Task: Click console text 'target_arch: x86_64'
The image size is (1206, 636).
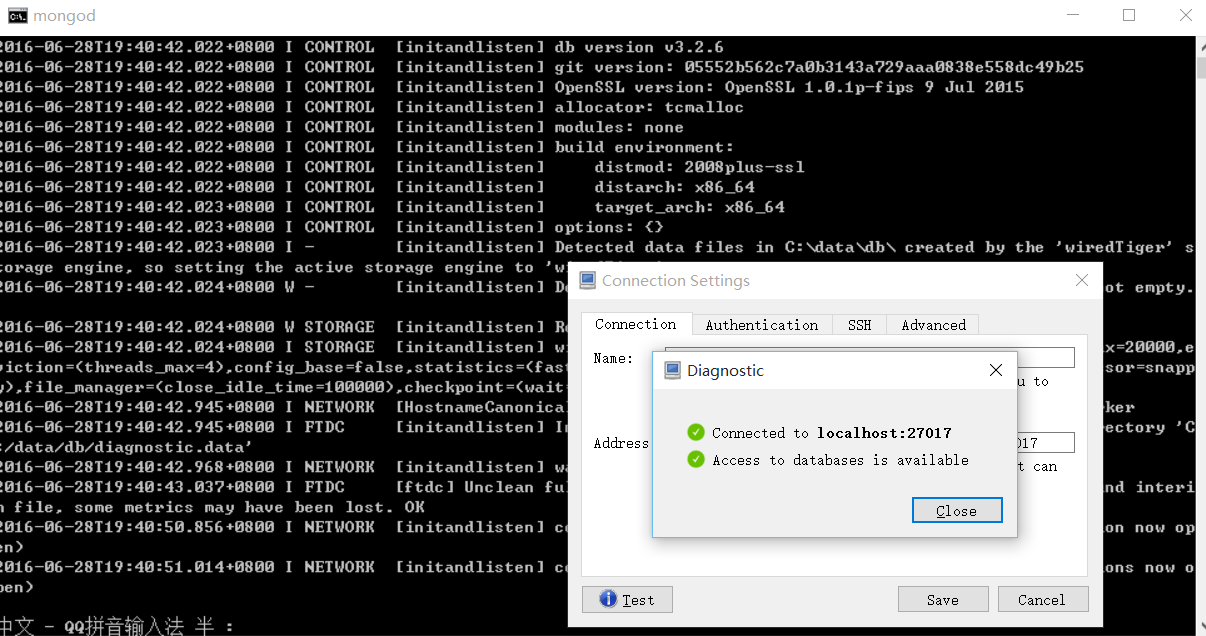Action: coord(689,207)
